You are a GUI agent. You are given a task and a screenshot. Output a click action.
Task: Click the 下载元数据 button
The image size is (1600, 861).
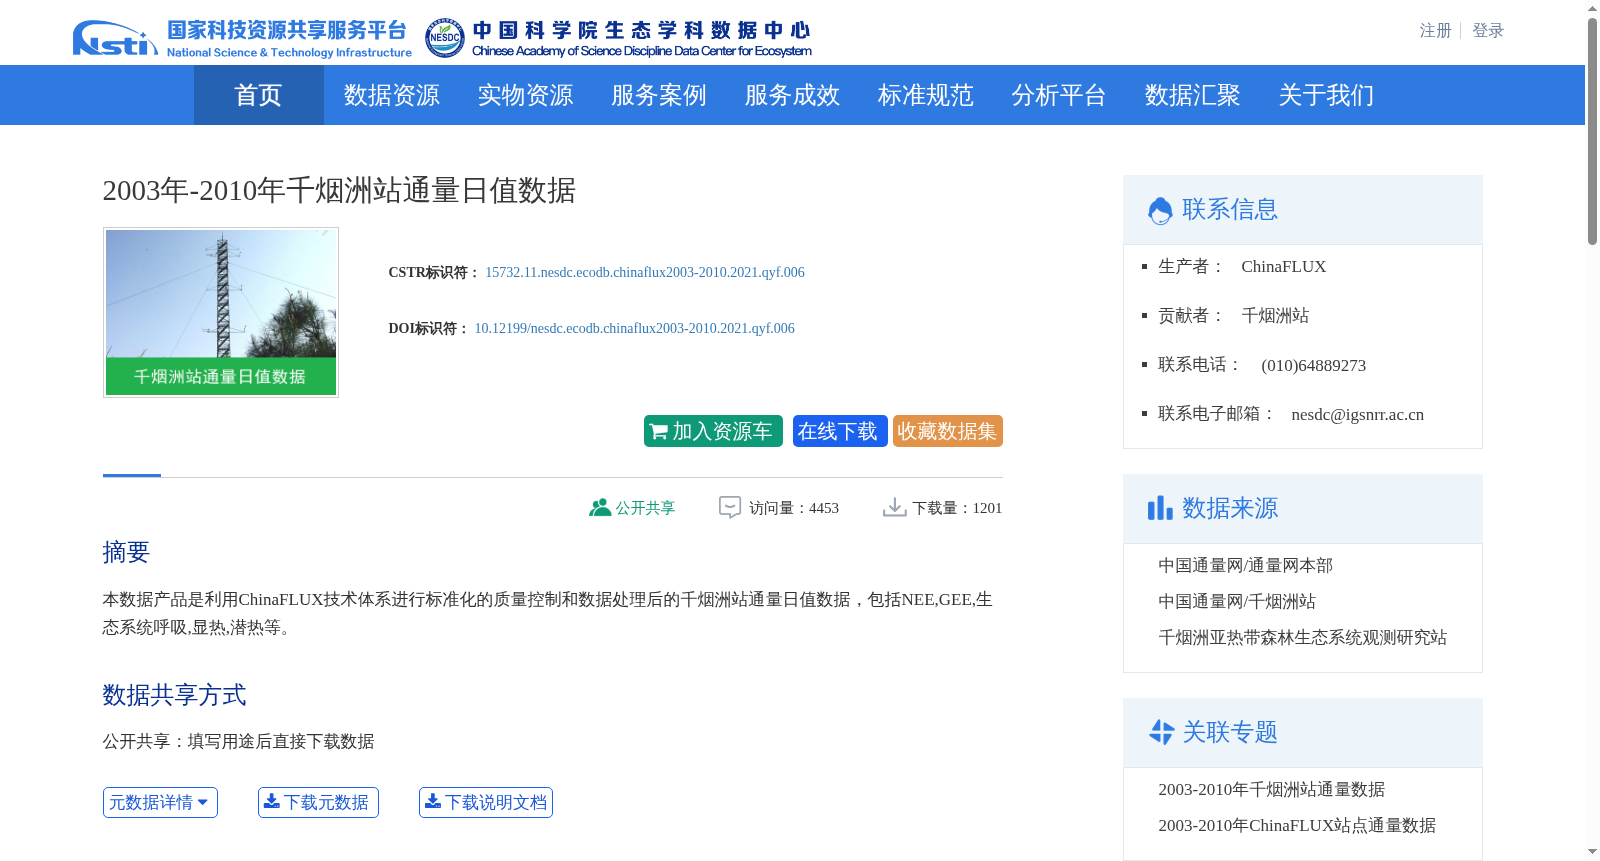318,802
